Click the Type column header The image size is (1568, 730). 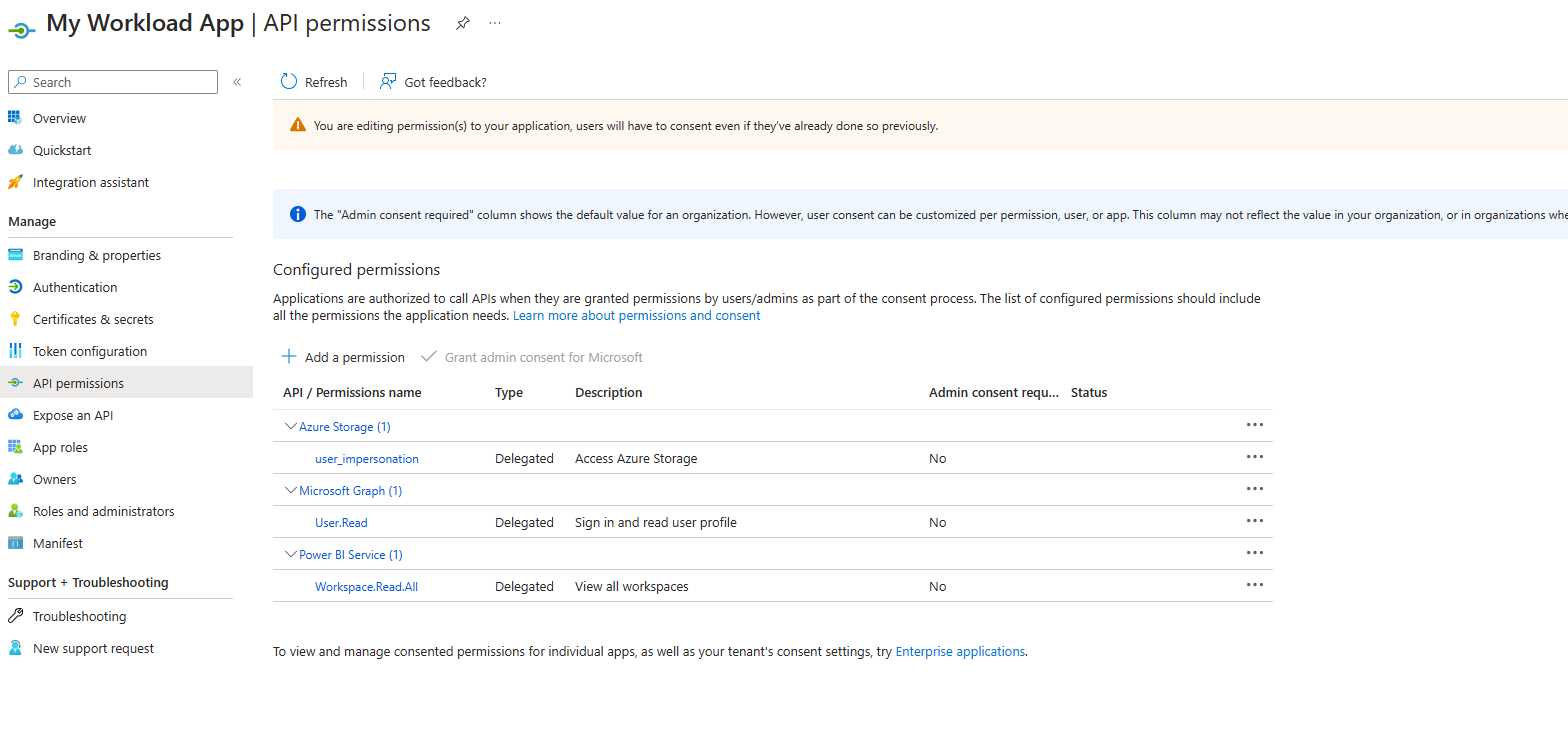509,392
